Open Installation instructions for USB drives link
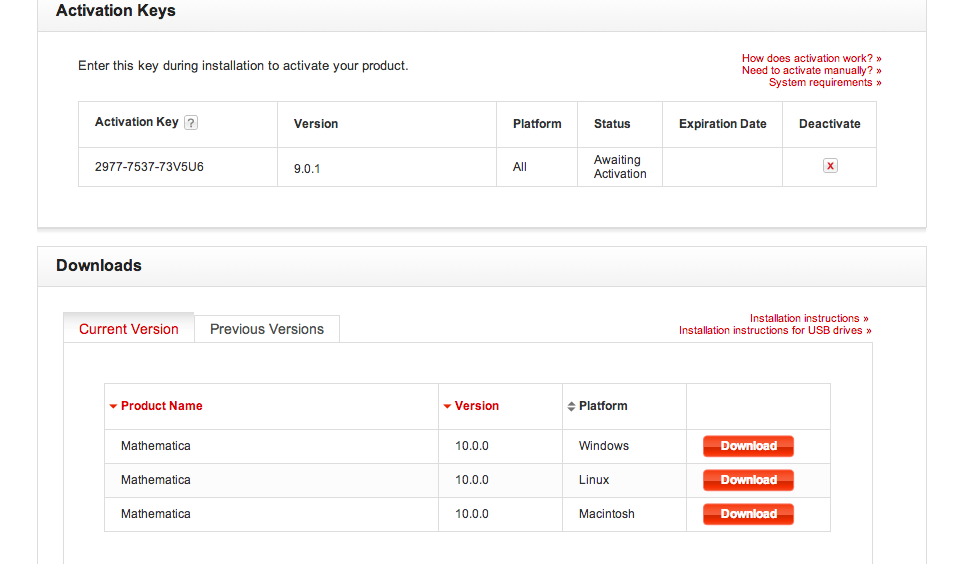Screen dimensions: 965x564 775,331
